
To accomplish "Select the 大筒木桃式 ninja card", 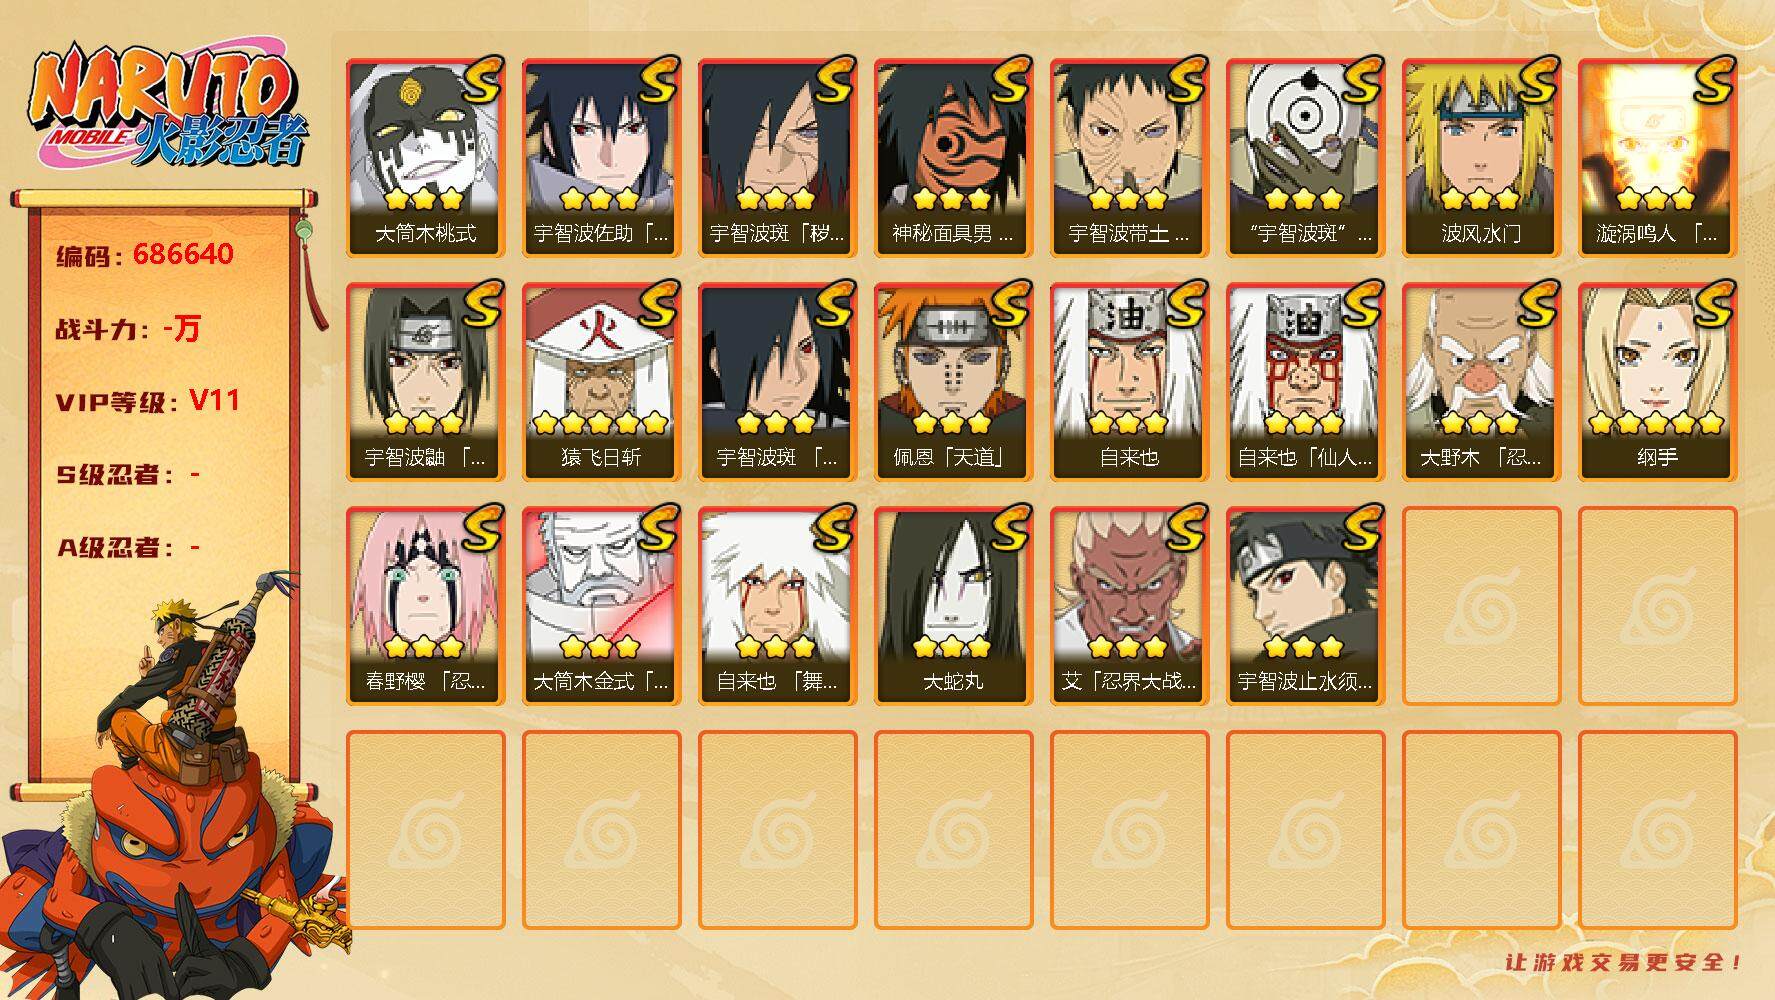I will point(425,158).
